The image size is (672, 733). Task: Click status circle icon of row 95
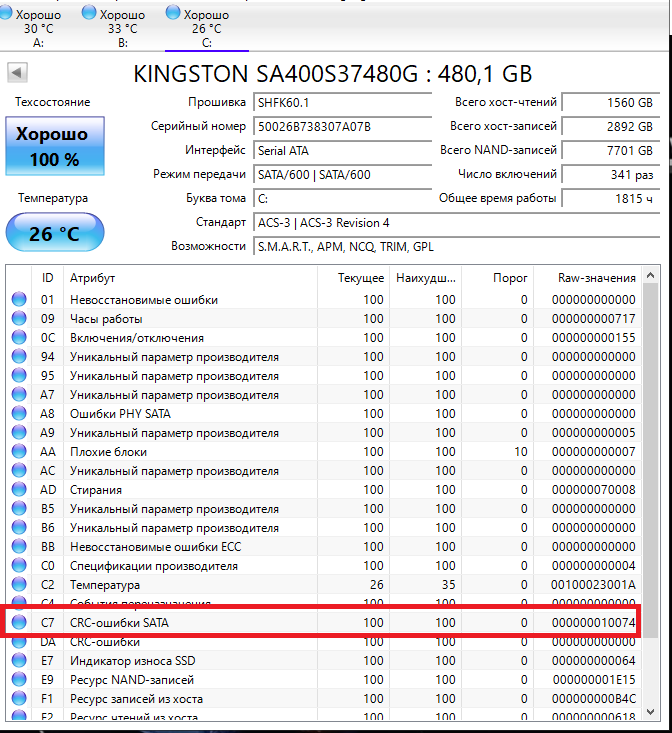pyautogui.click(x=19, y=375)
